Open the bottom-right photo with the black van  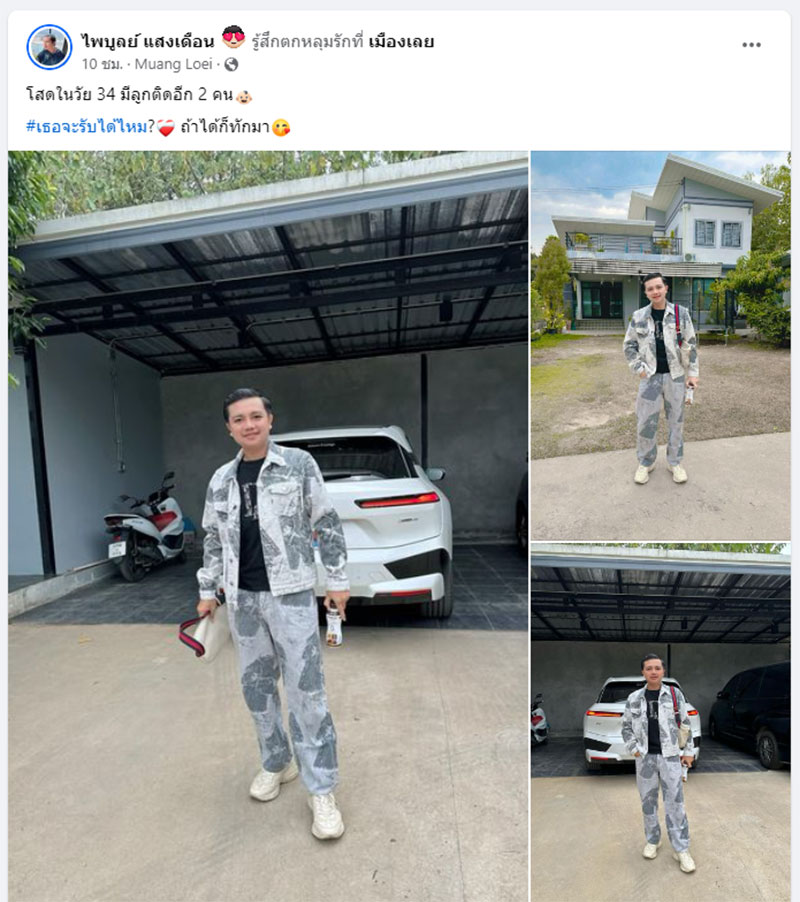tap(660, 723)
